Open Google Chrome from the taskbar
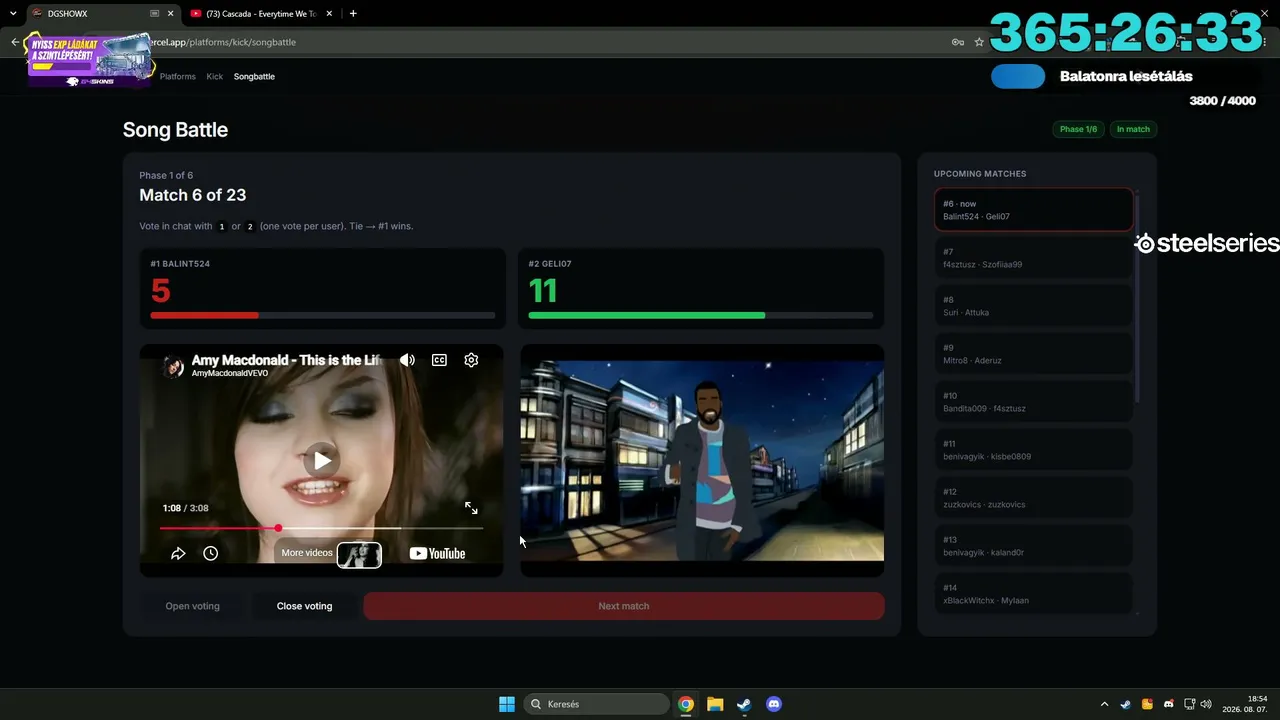The image size is (1280, 720). click(x=686, y=704)
